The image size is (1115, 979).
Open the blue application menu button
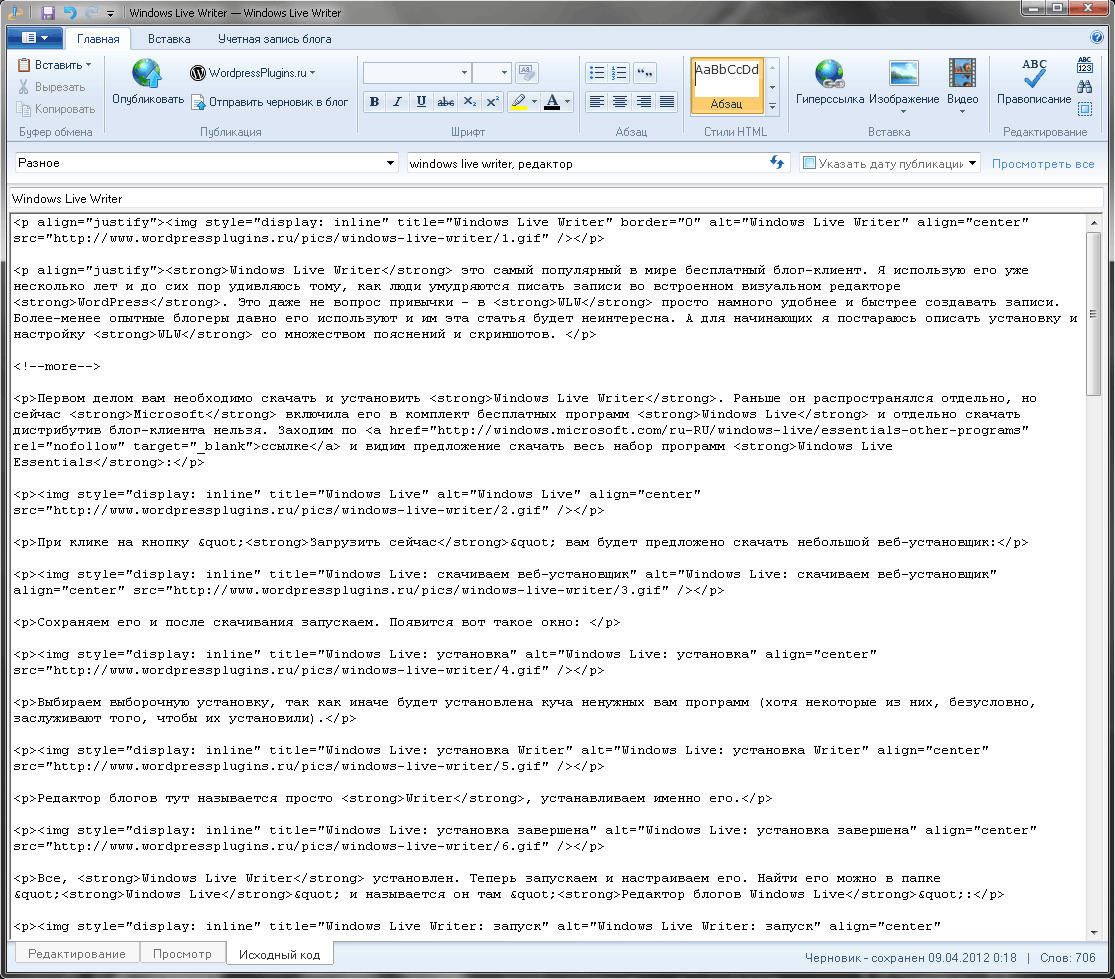(34, 38)
